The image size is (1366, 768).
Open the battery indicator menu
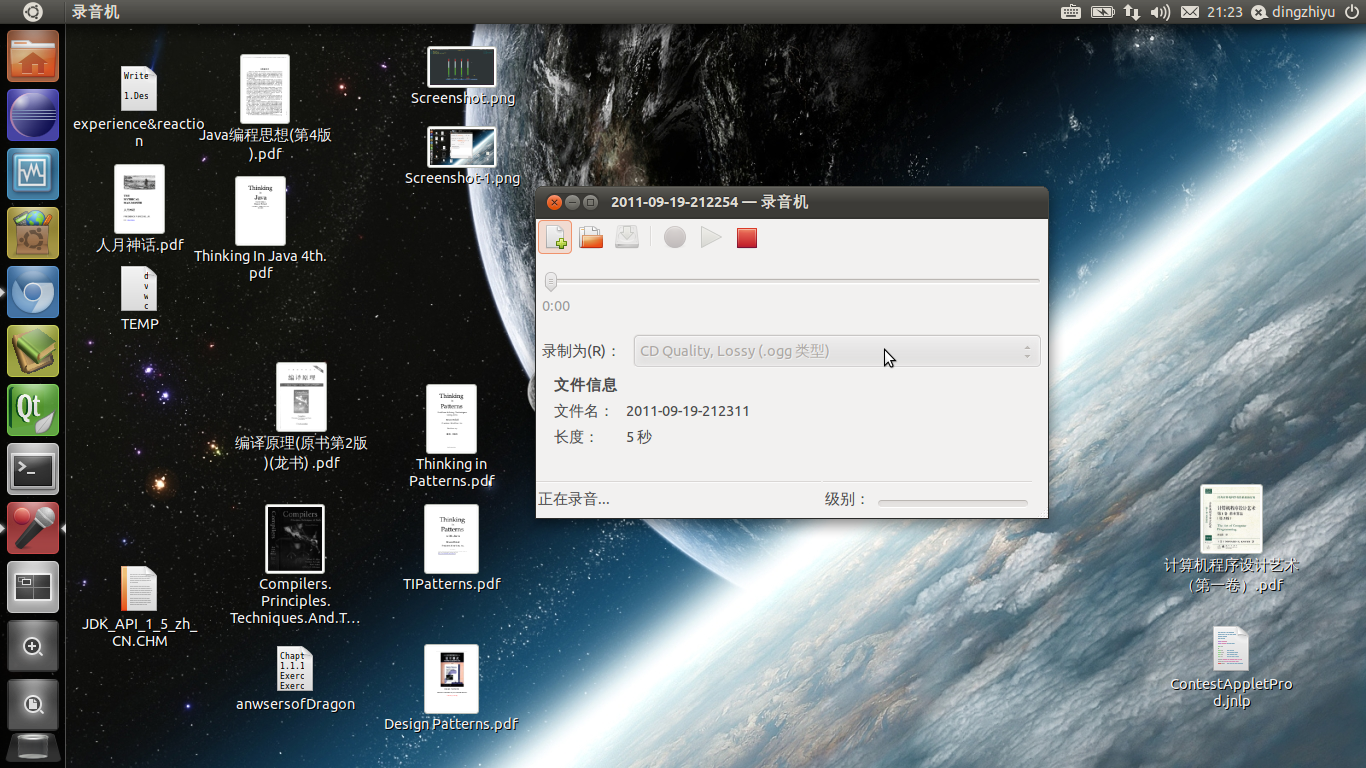click(x=1102, y=12)
